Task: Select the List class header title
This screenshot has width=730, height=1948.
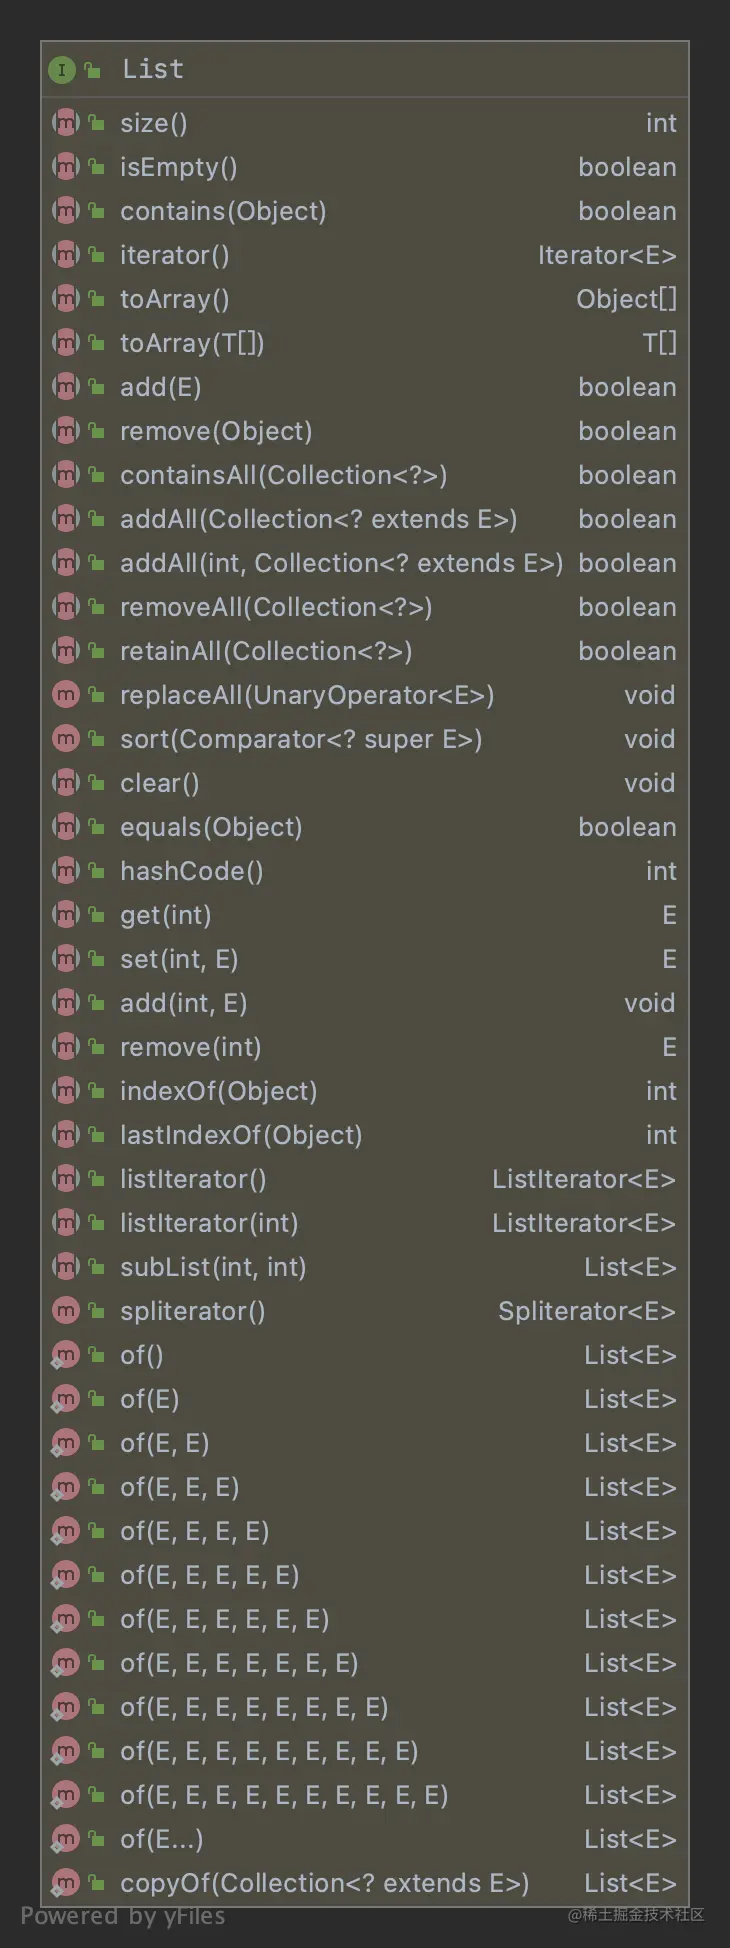Action: click(x=153, y=69)
